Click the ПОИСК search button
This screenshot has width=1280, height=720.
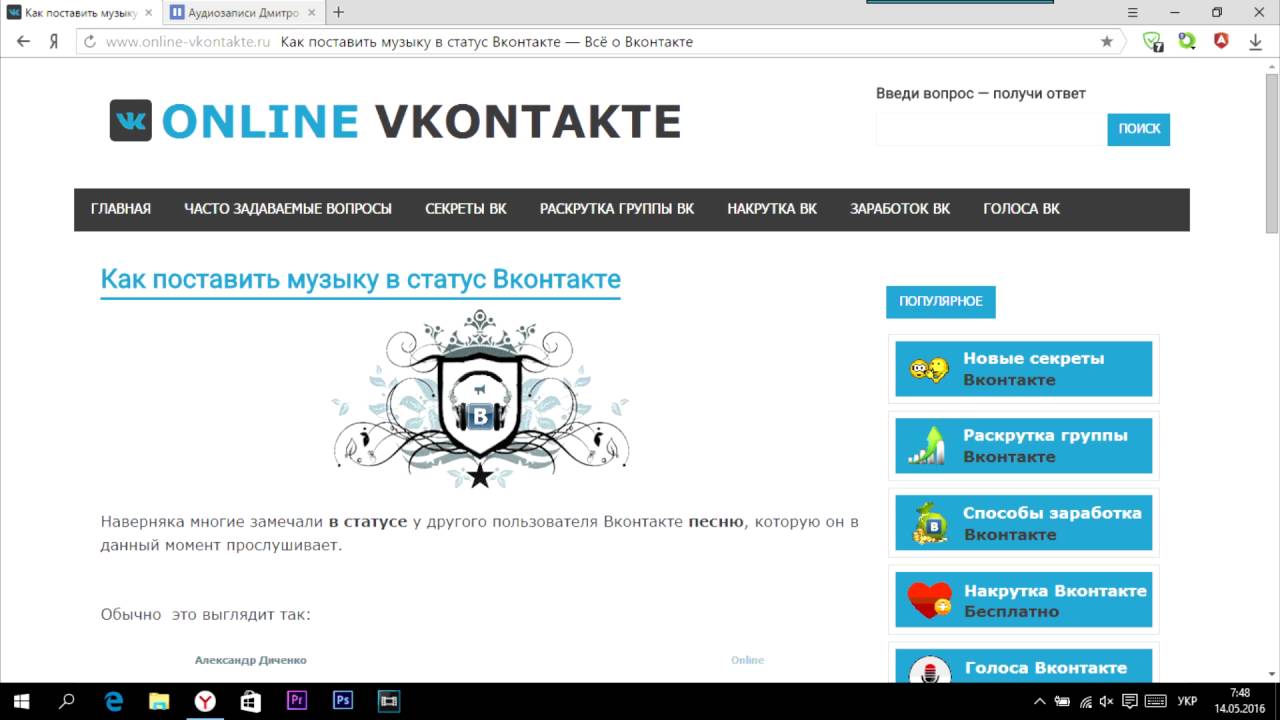tap(1139, 129)
